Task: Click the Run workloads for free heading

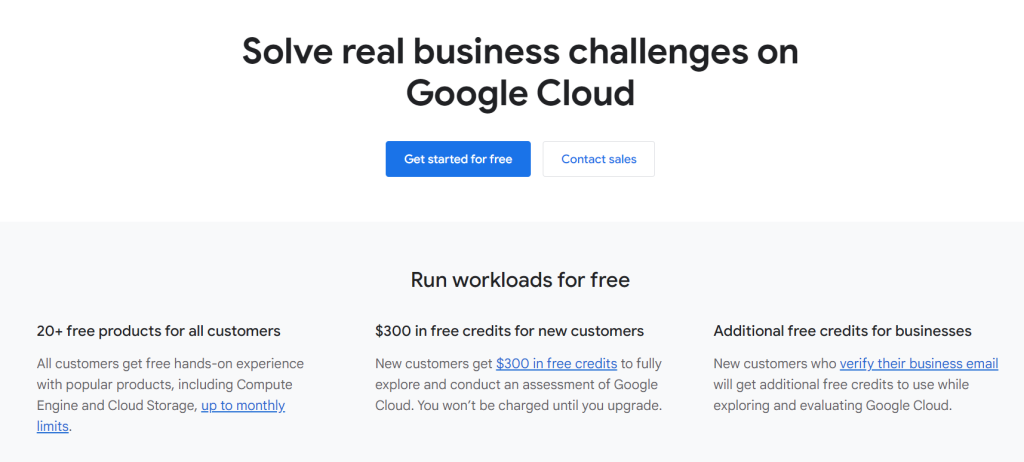Action: 520,280
